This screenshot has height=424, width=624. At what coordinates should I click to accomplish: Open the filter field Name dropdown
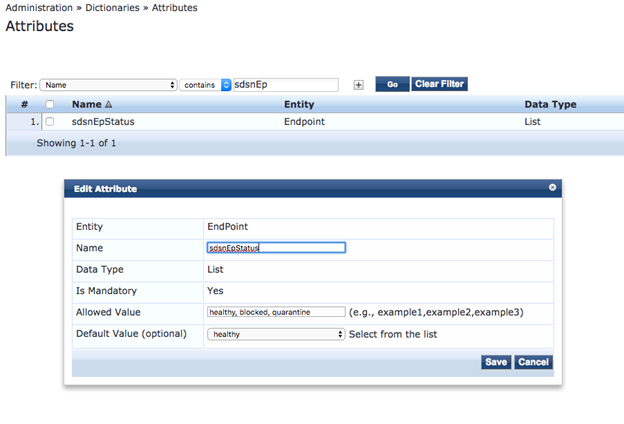point(109,85)
